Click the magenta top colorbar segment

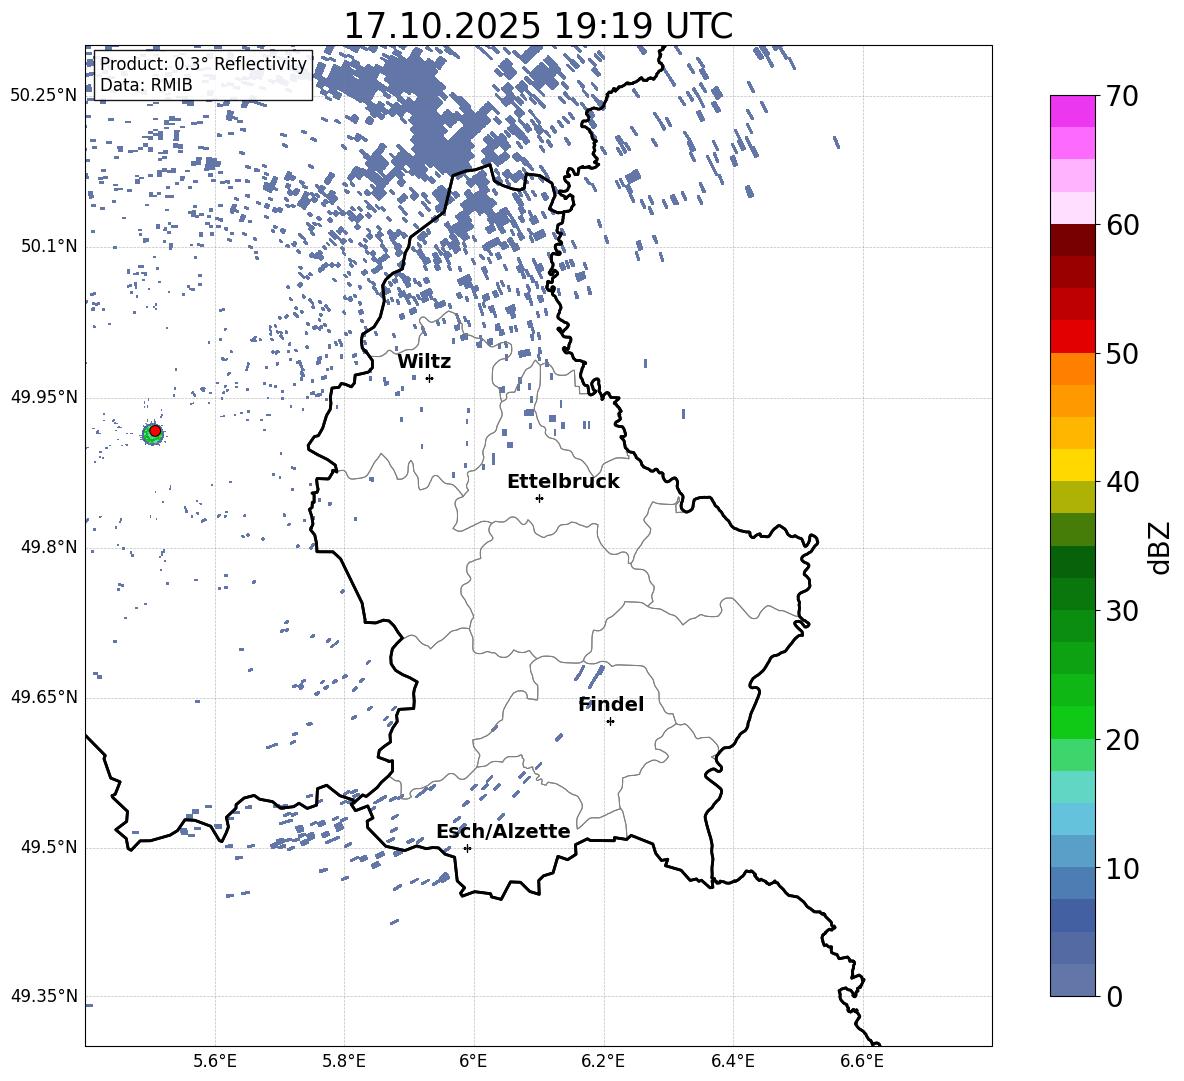click(x=1072, y=111)
